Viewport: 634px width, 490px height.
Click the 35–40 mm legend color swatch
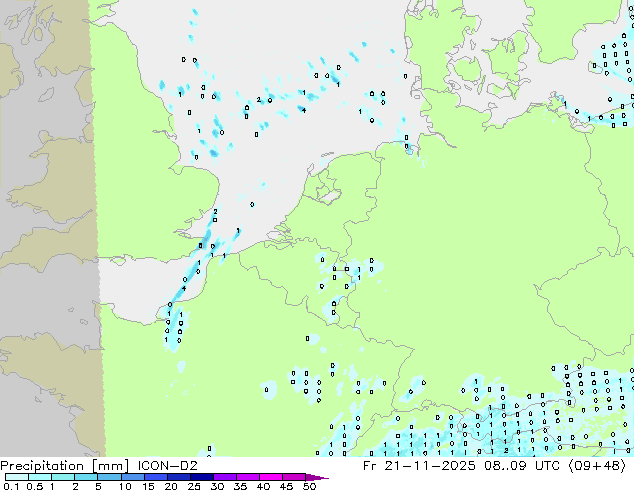tap(247, 477)
